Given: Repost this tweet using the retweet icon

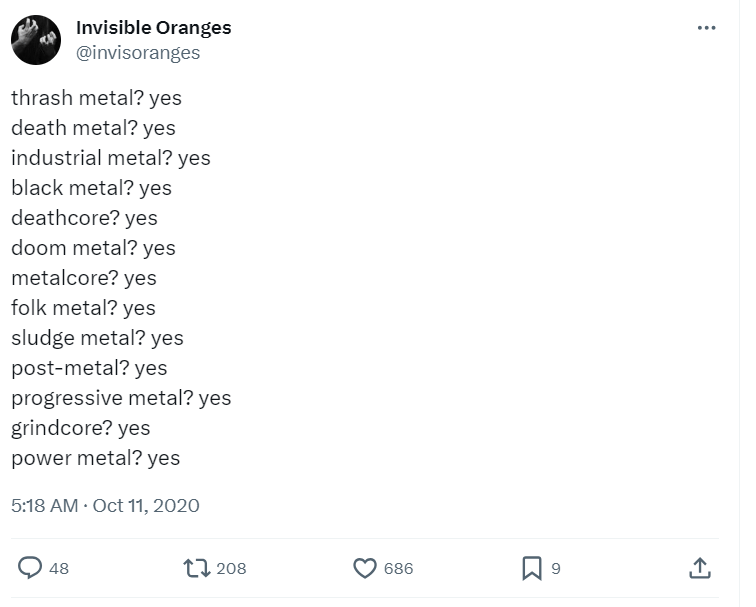Looking at the screenshot, I should (x=196, y=568).
